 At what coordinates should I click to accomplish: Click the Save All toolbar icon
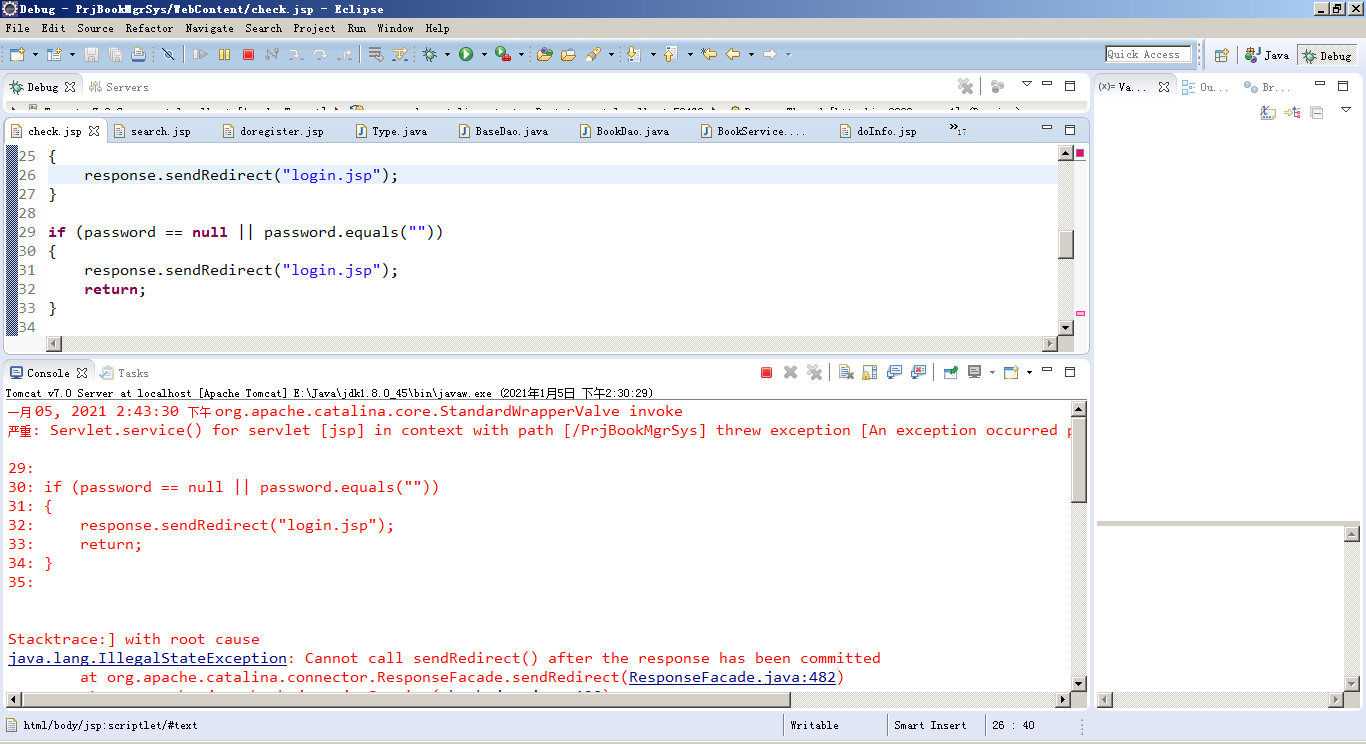[x=117, y=55]
